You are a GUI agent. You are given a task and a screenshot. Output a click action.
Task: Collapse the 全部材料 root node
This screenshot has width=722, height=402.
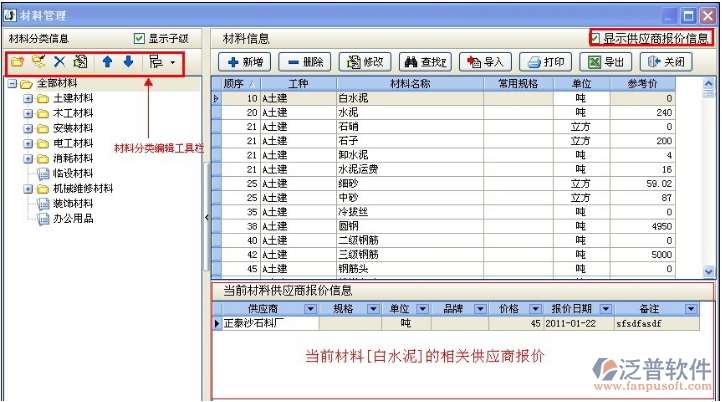pos(12,84)
